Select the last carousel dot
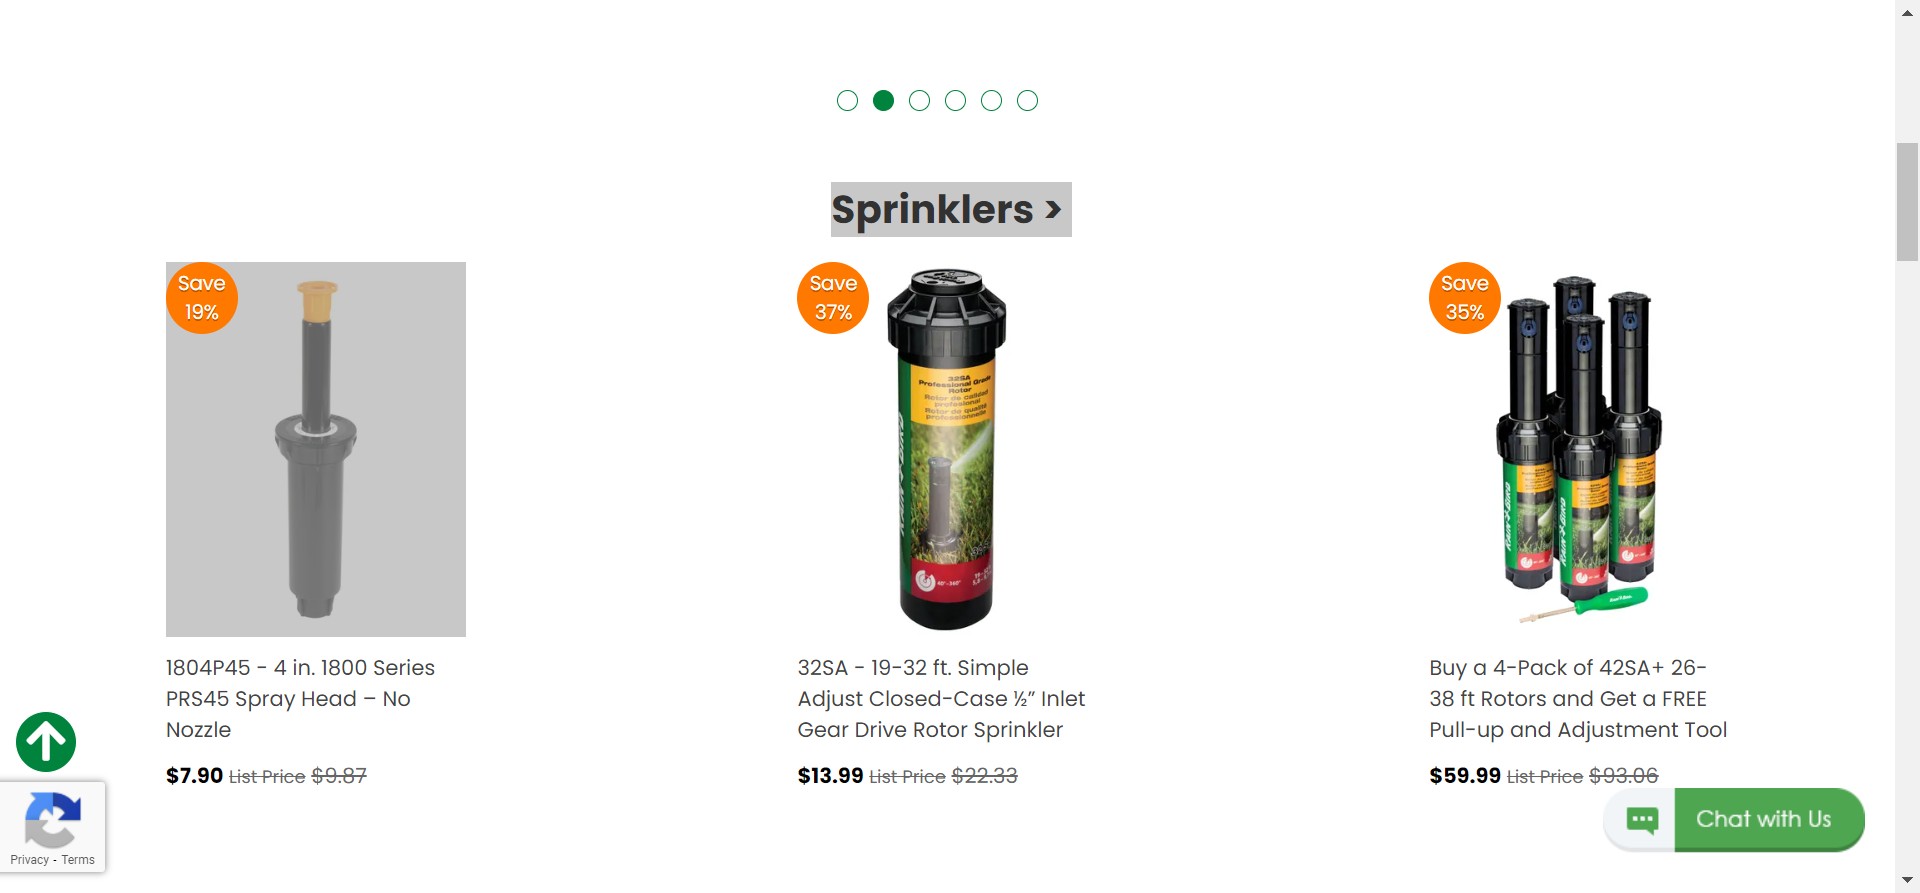Screen dimensions: 1920x893 (x=1027, y=100)
